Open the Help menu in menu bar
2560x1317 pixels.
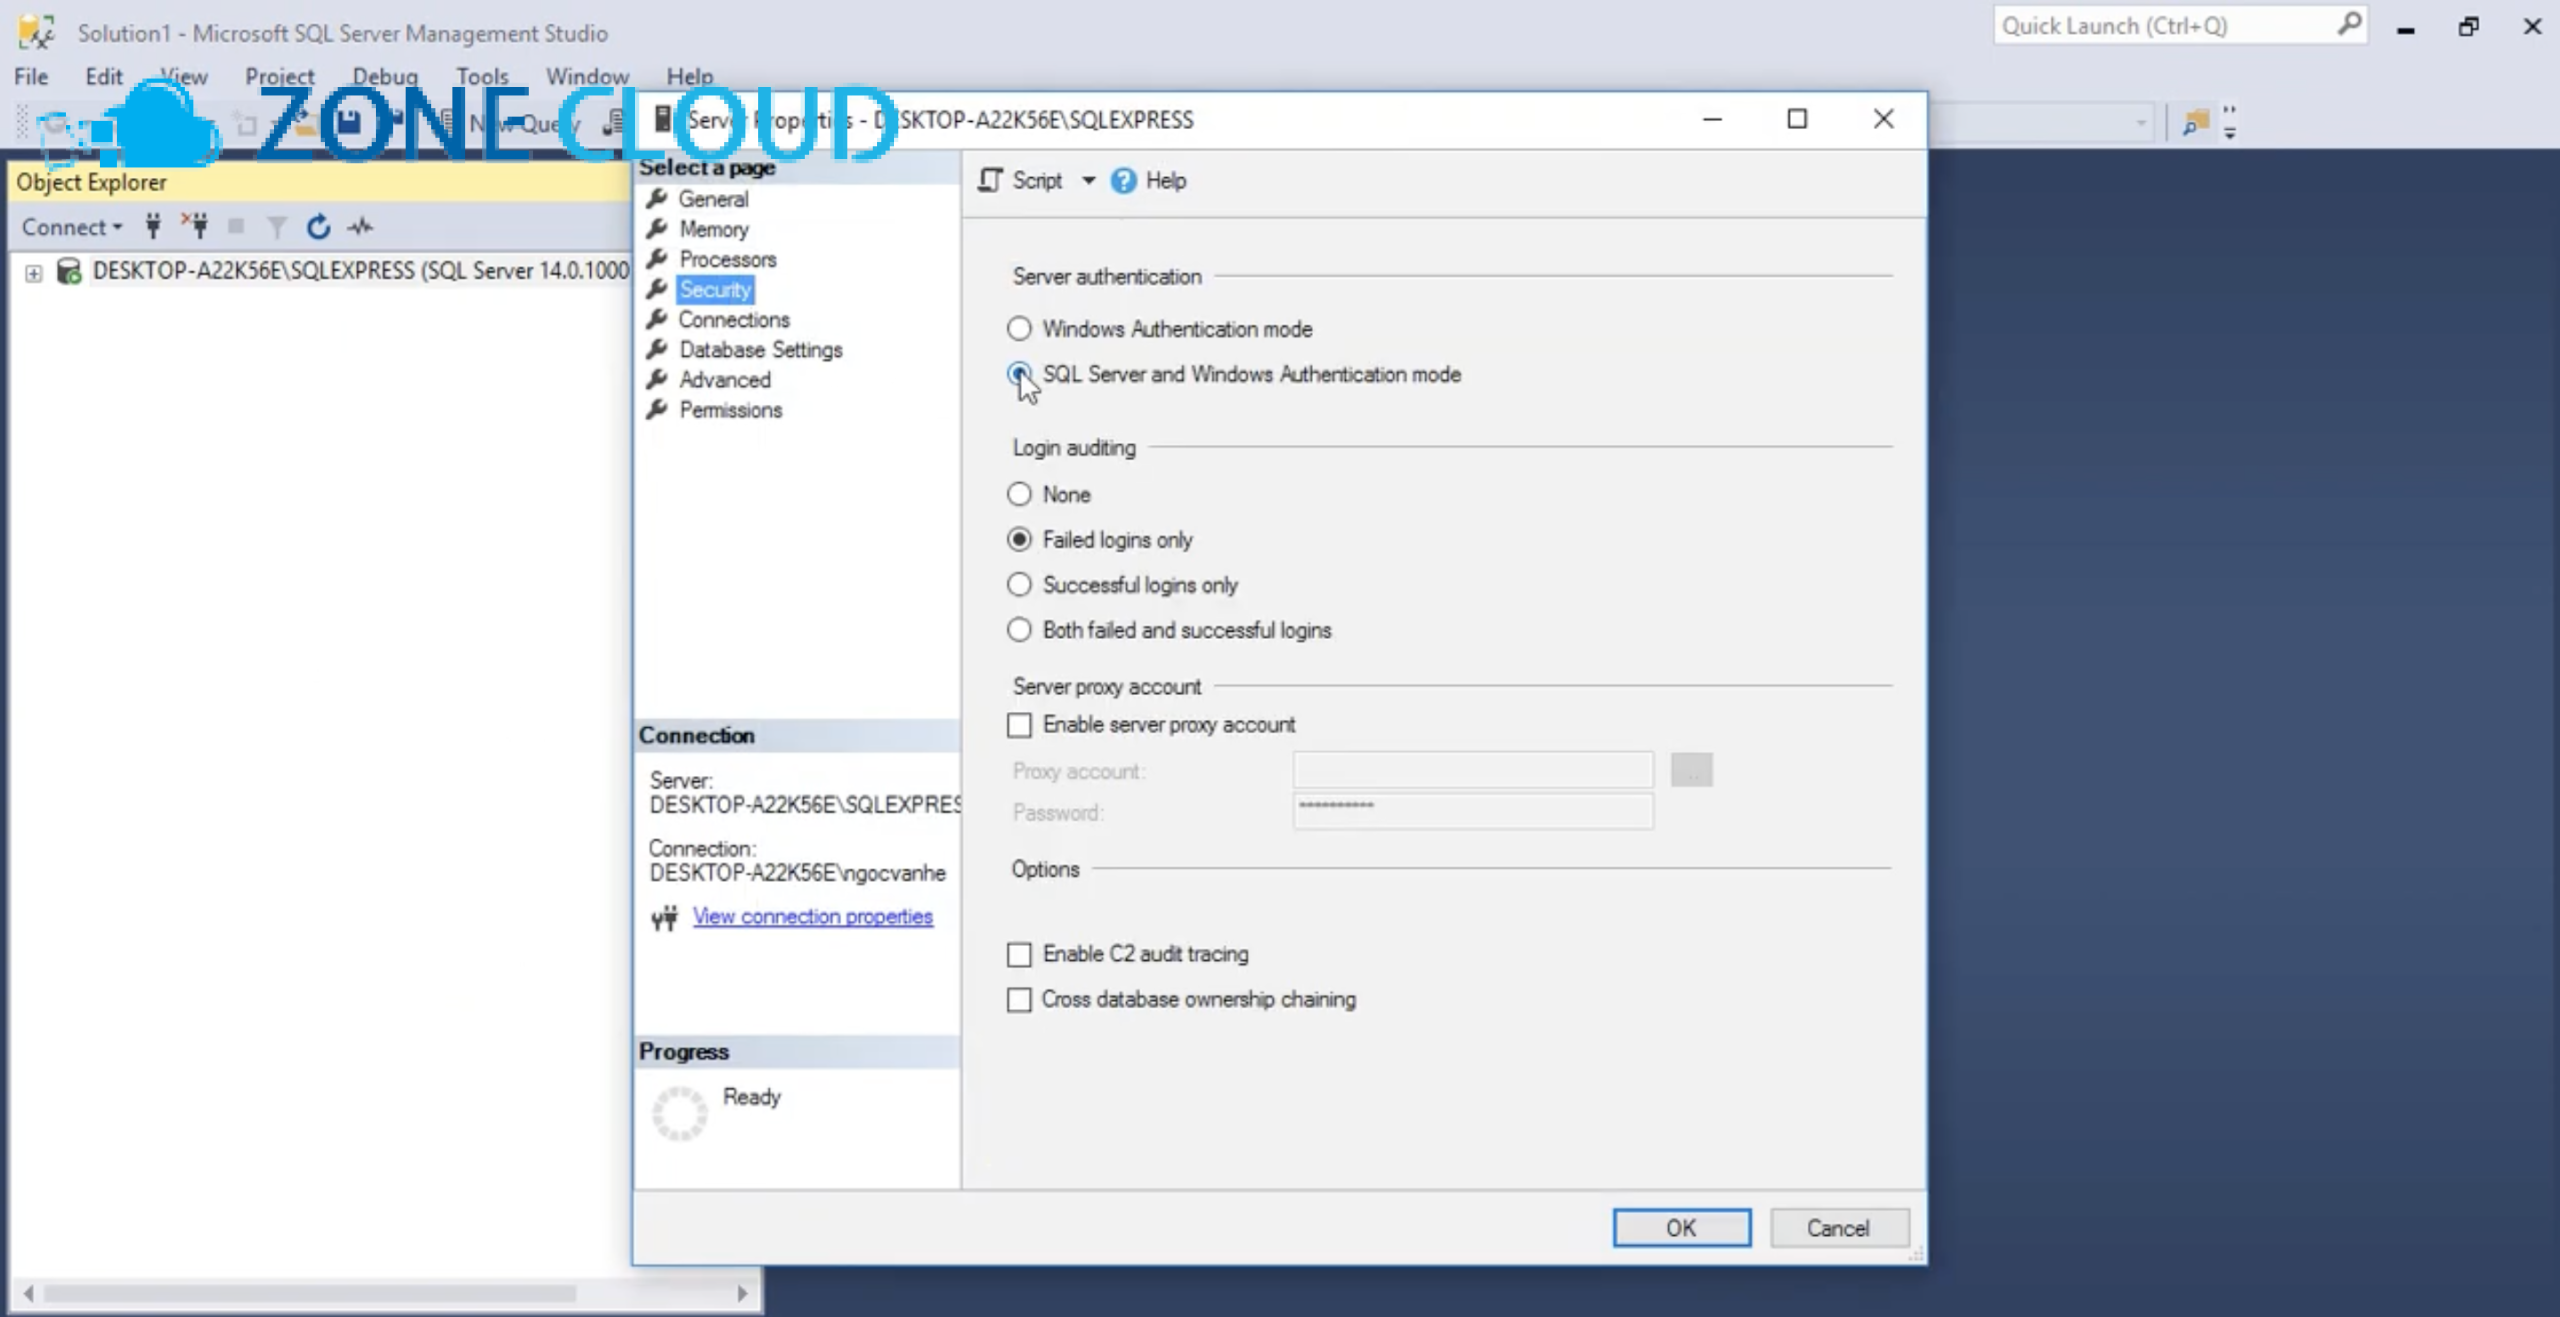click(x=690, y=76)
